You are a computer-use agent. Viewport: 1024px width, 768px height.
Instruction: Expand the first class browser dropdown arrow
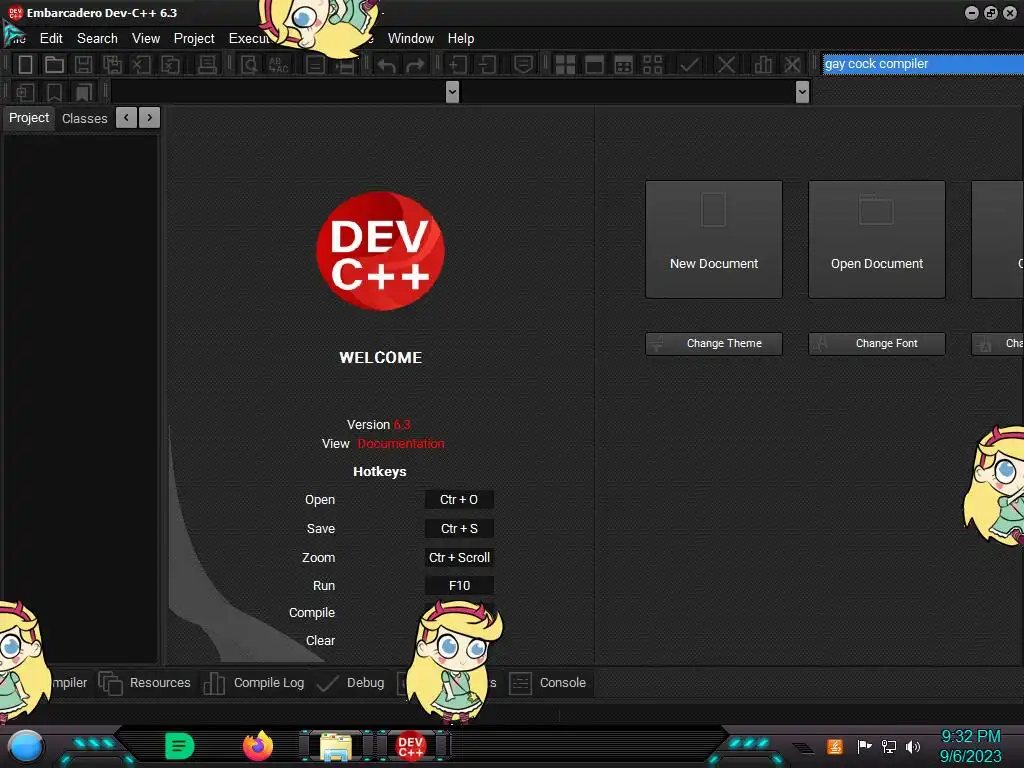(x=452, y=91)
